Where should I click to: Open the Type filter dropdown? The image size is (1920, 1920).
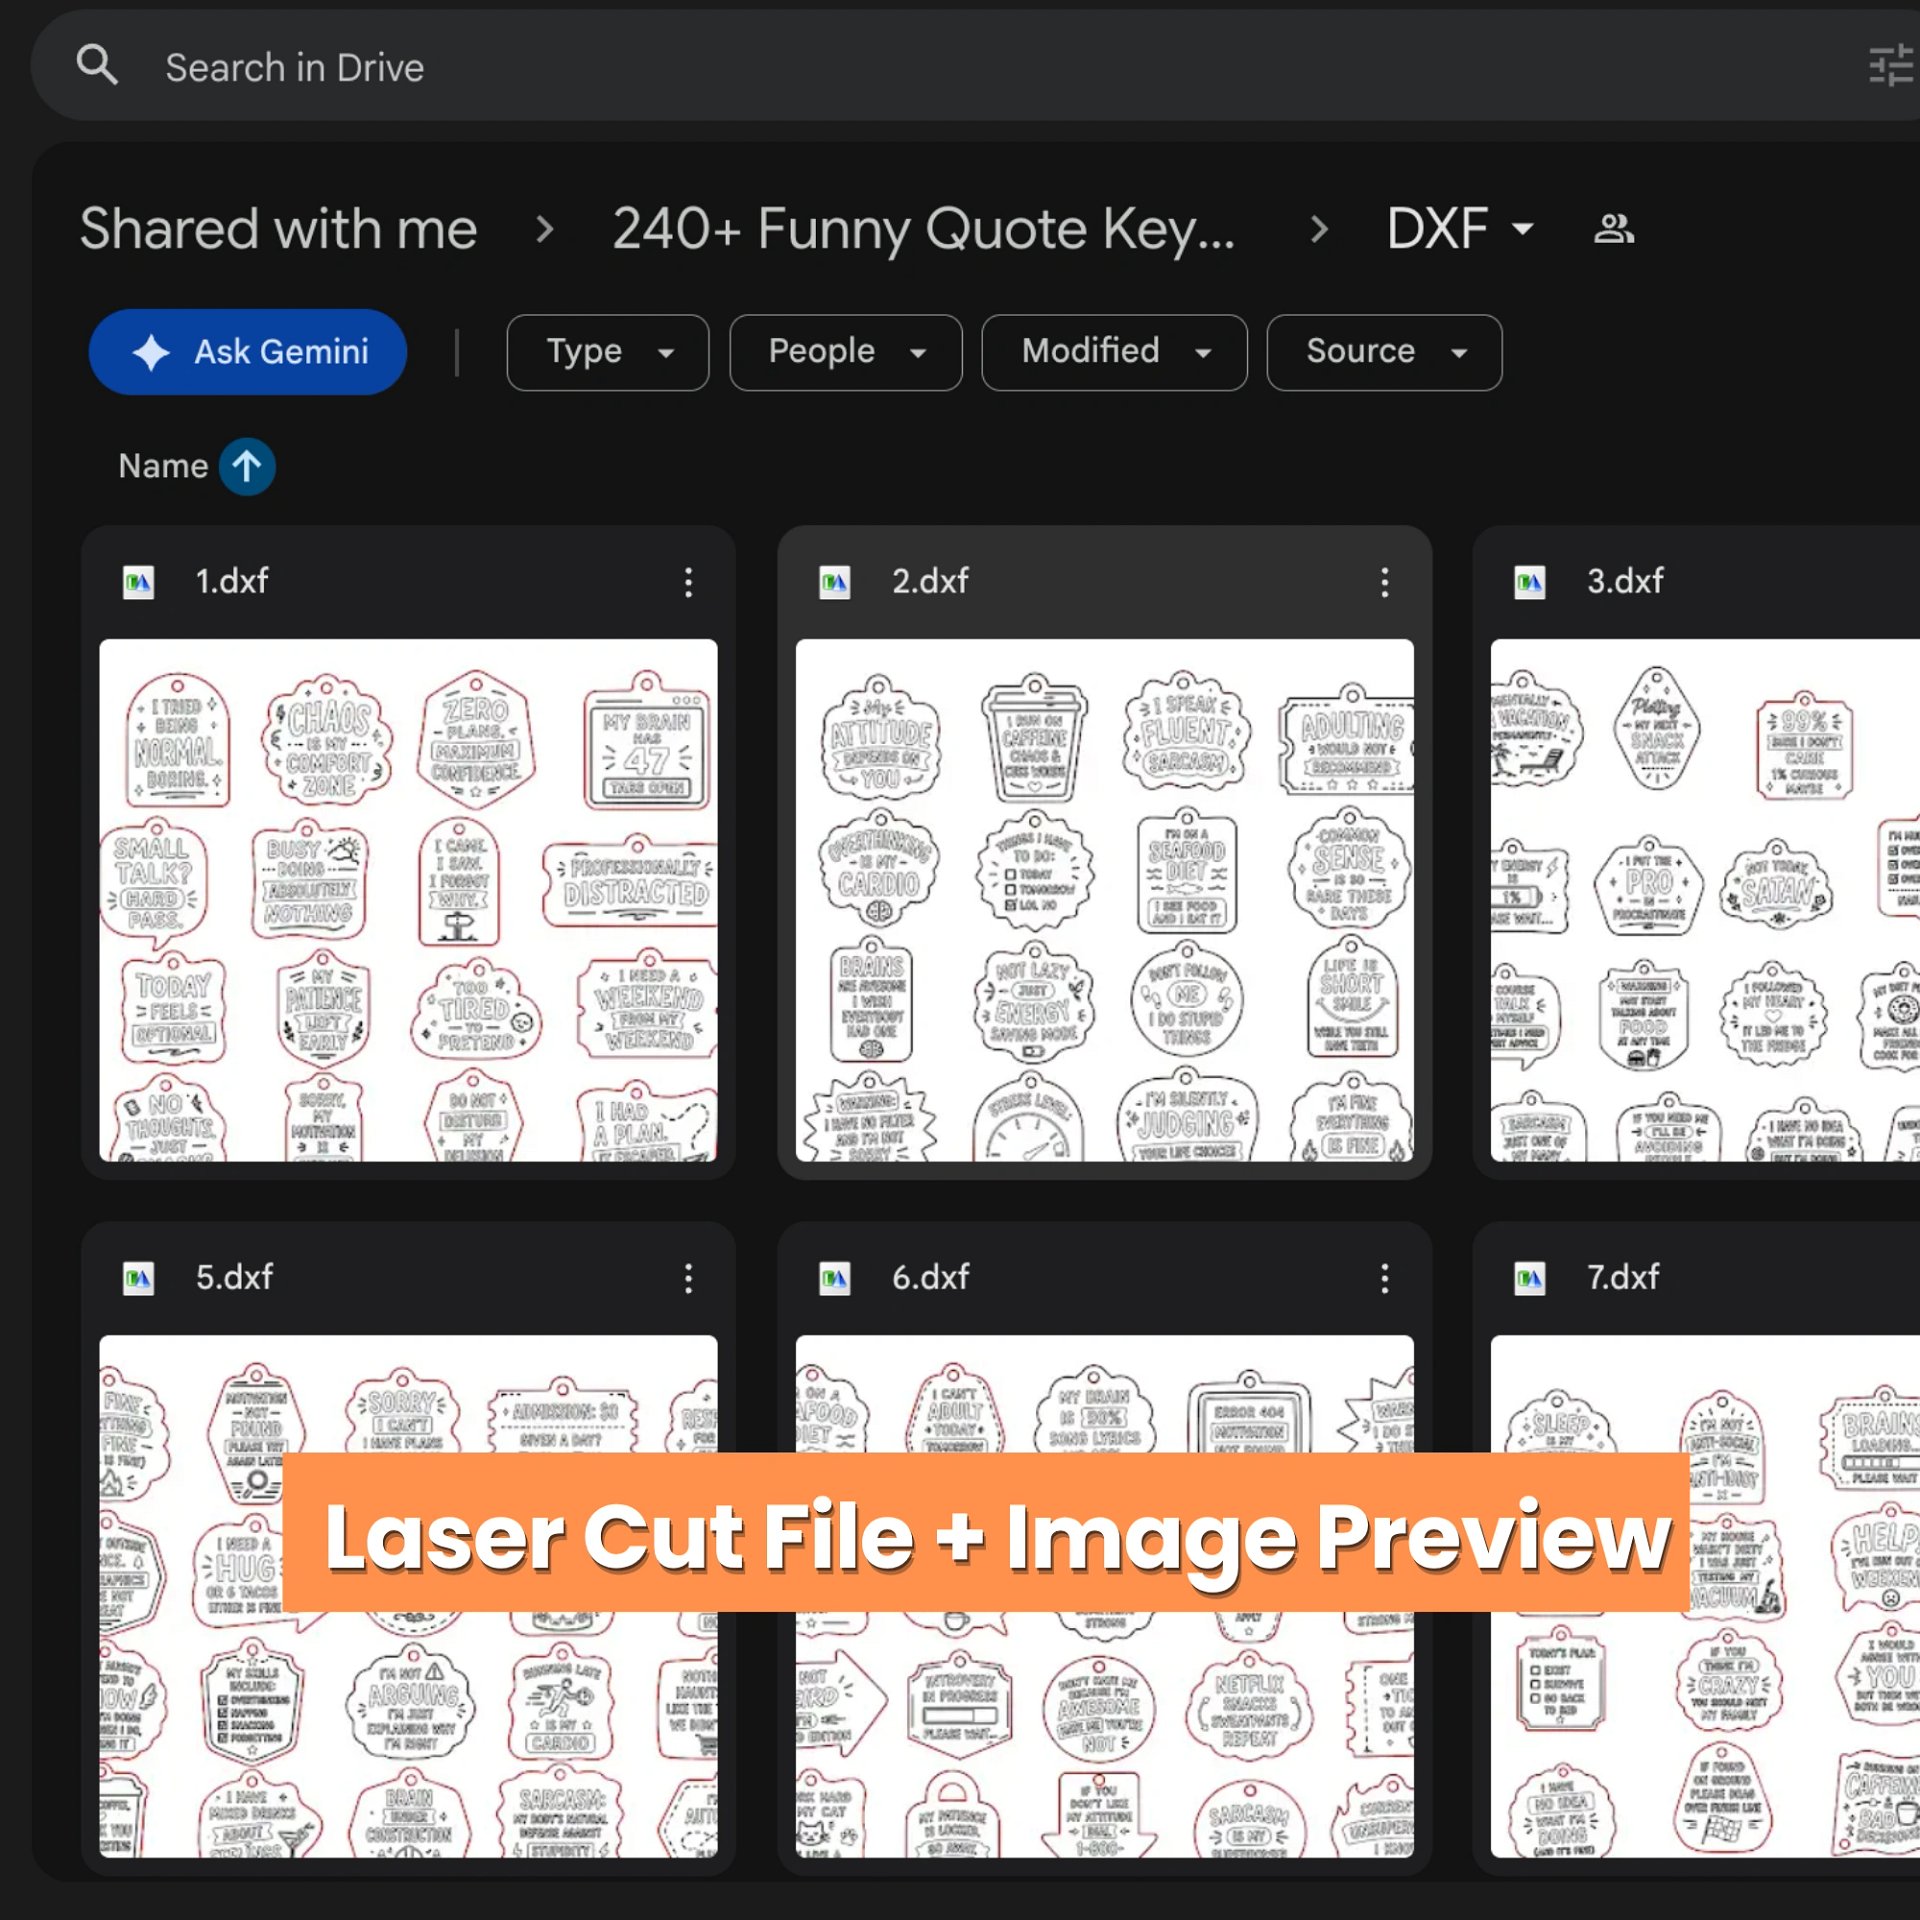click(x=608, y=352)
